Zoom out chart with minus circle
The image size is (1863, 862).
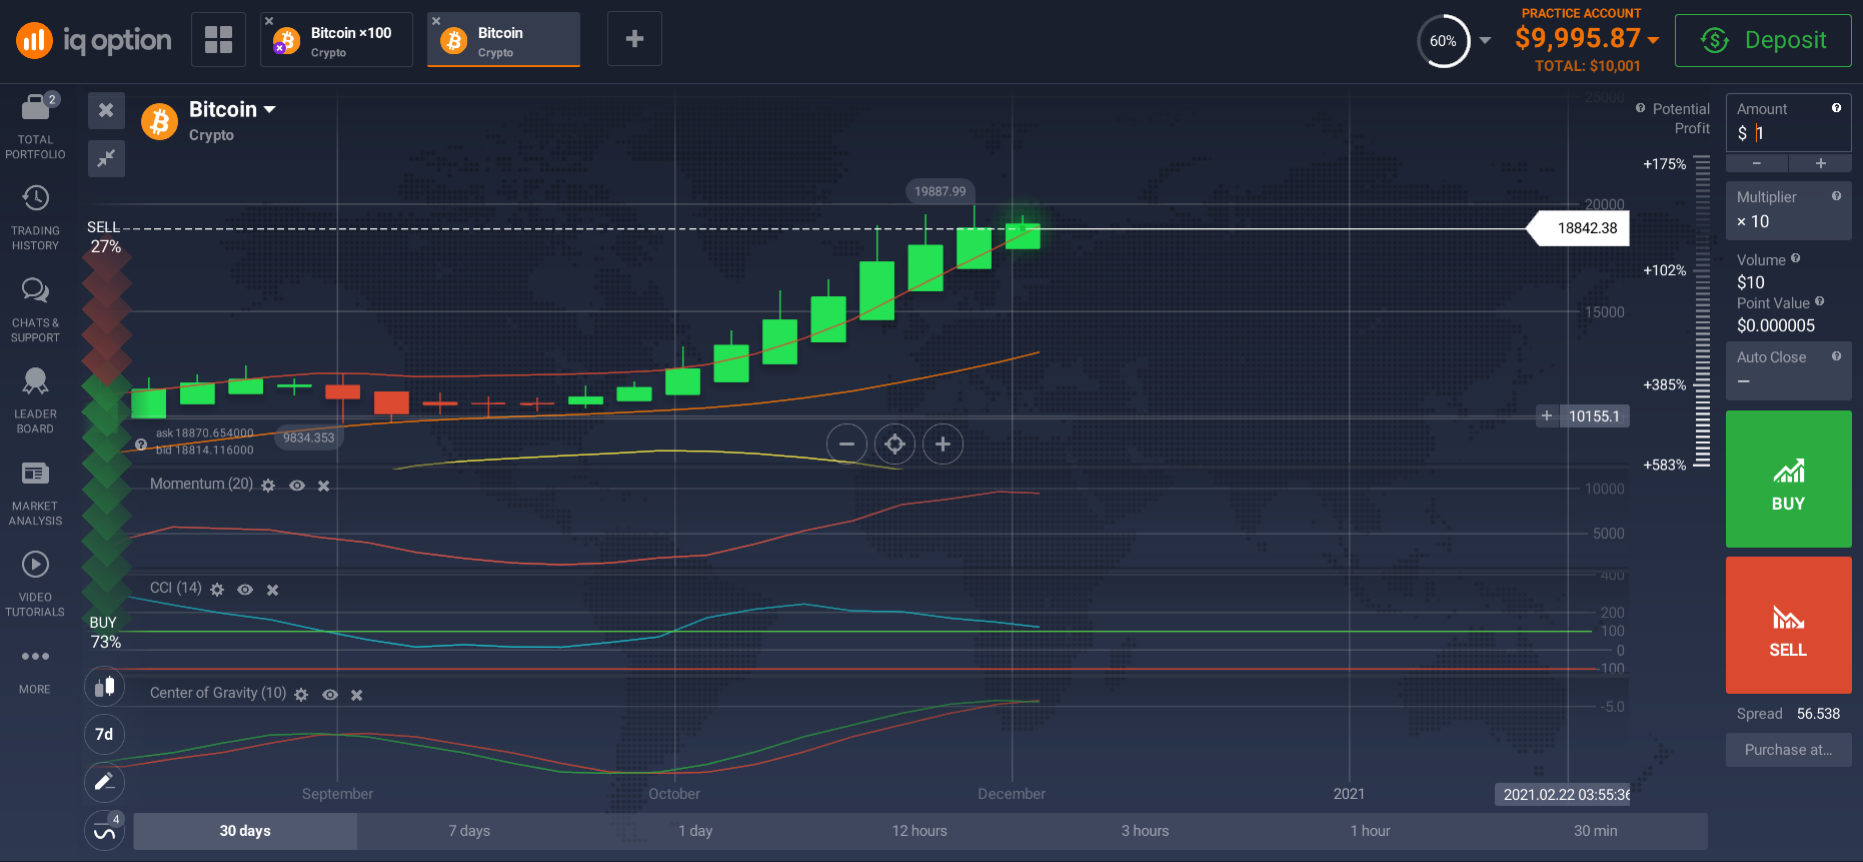[846, 444]
